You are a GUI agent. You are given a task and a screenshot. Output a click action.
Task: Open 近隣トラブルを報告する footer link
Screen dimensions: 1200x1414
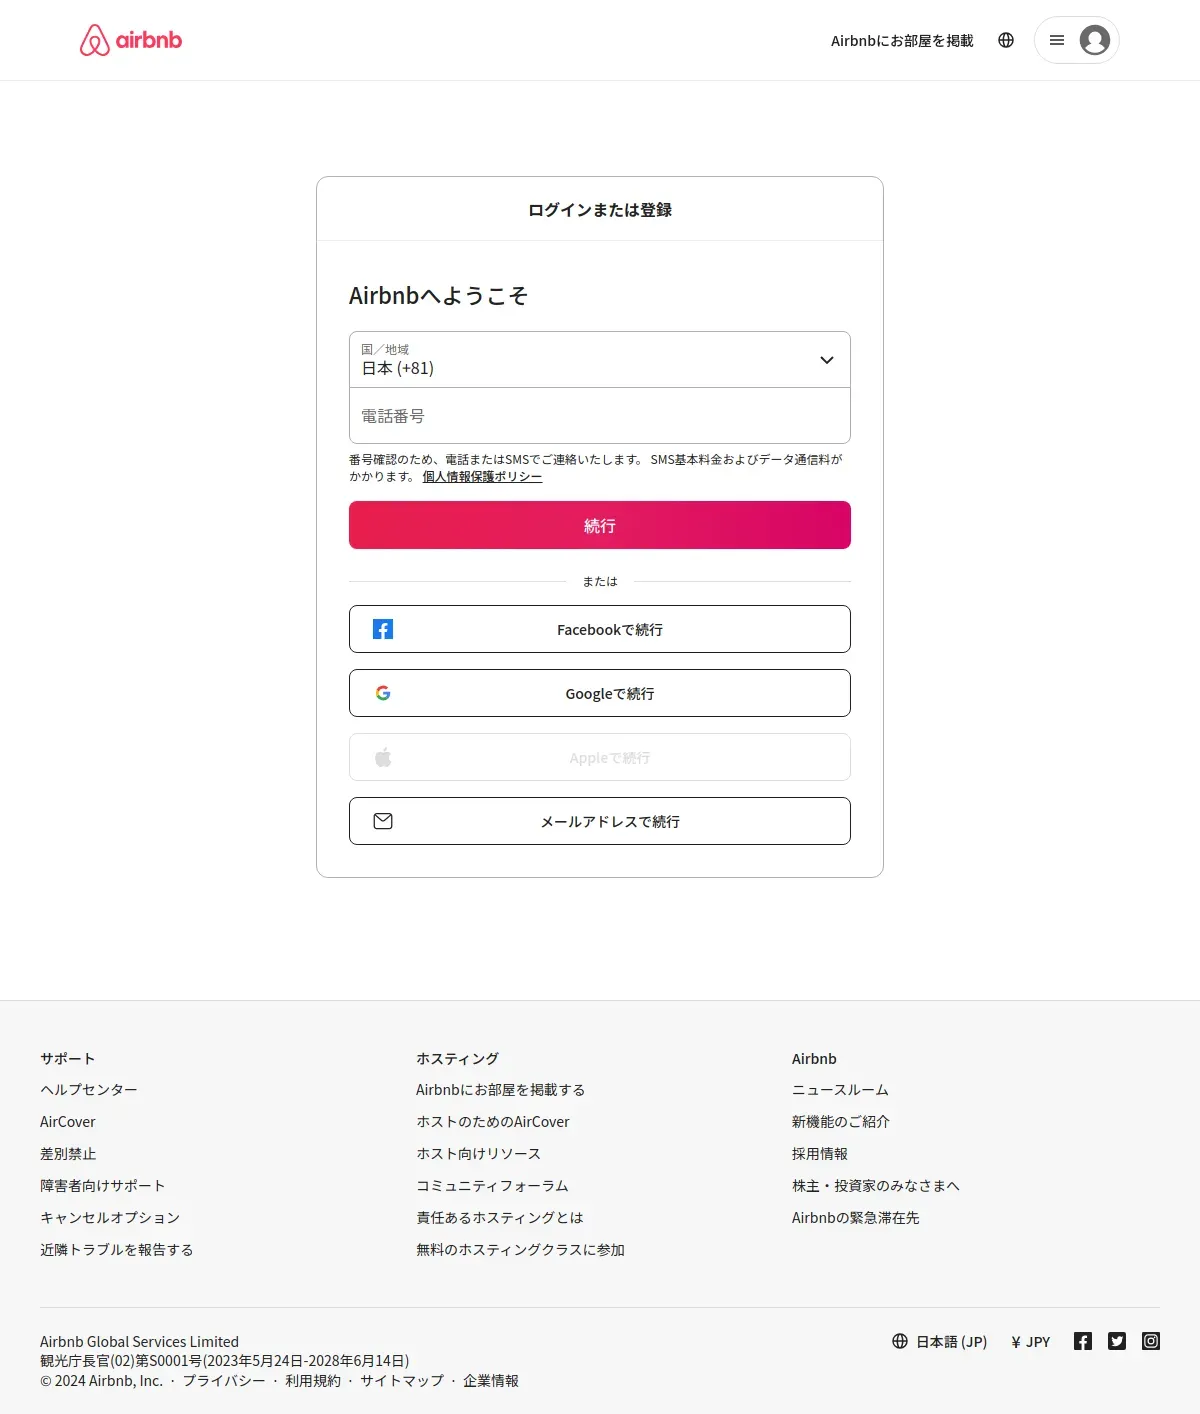click(117, 1250)
